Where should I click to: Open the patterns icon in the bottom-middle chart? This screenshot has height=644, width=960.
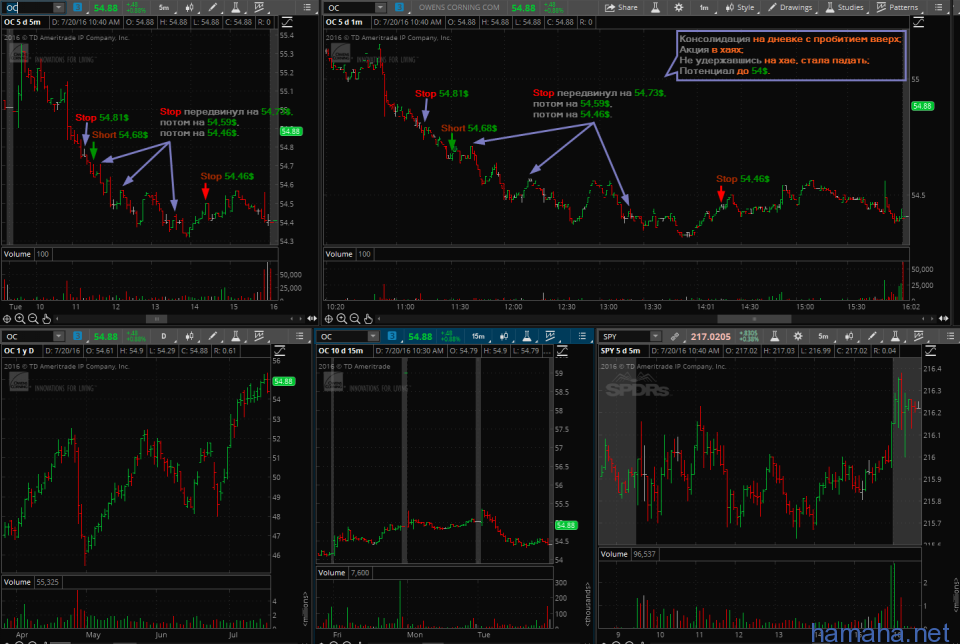click(550, 336)
